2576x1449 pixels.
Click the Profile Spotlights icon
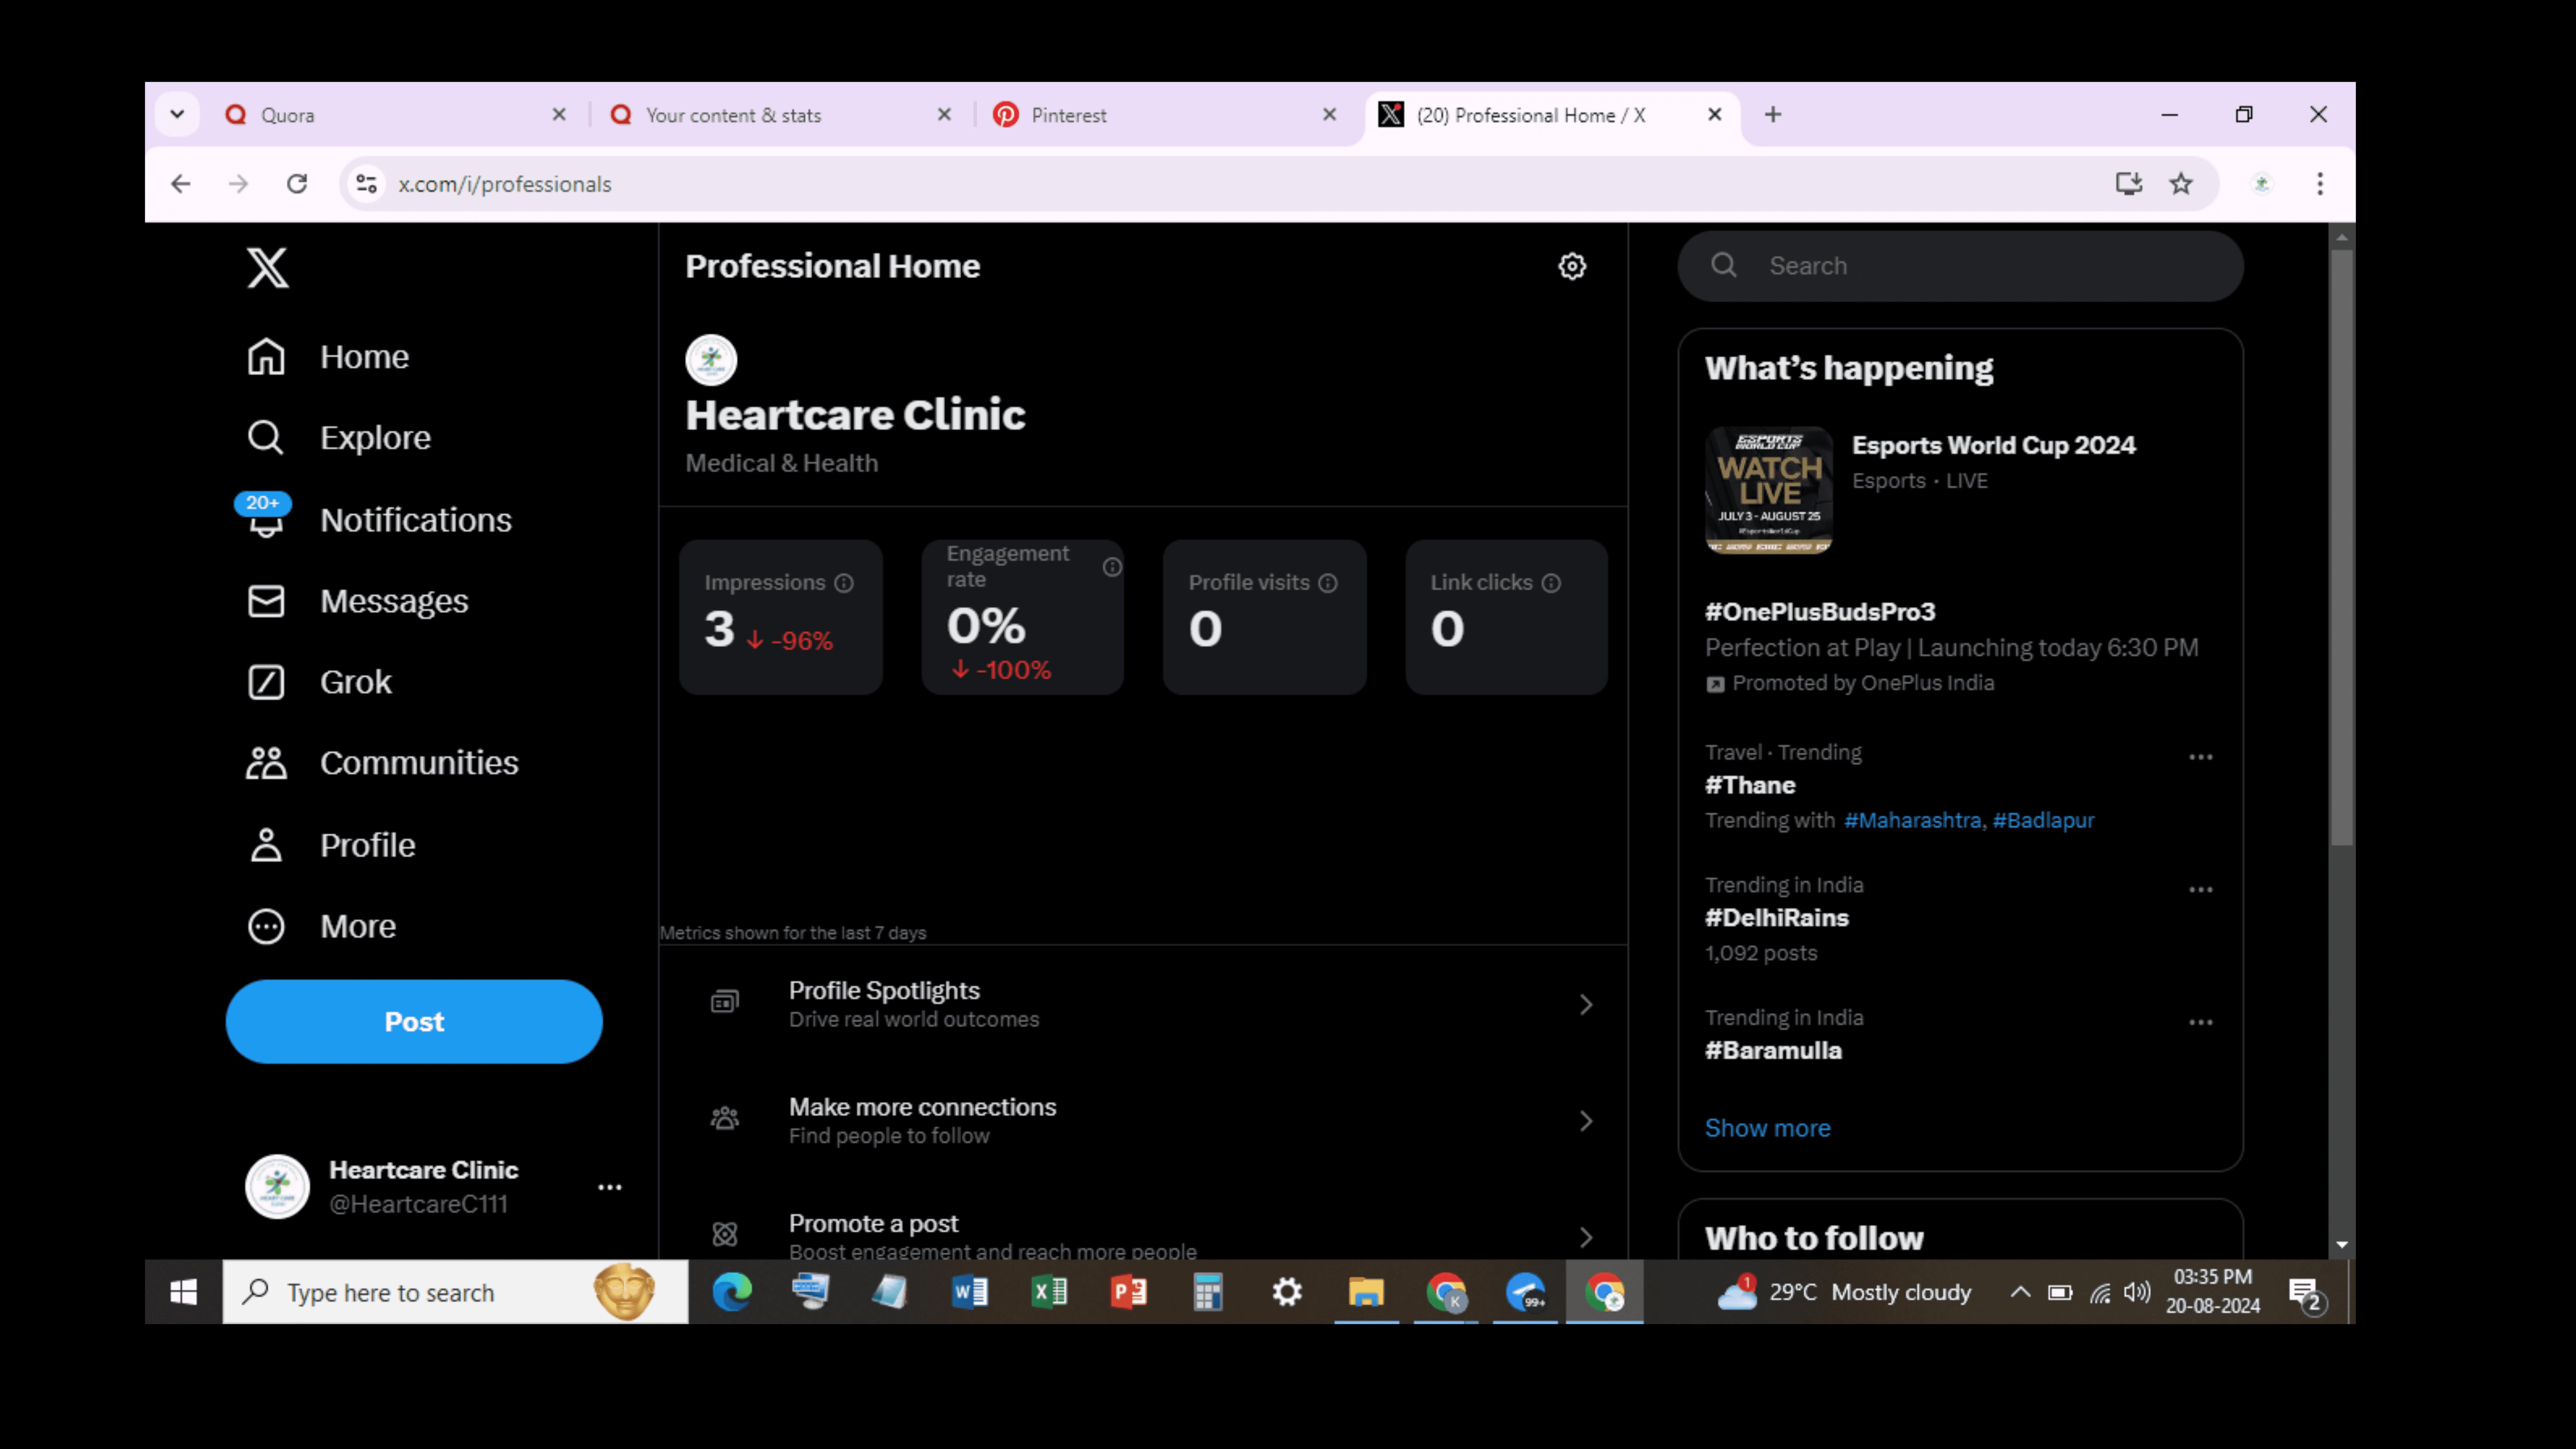(x=725, y=1002)
